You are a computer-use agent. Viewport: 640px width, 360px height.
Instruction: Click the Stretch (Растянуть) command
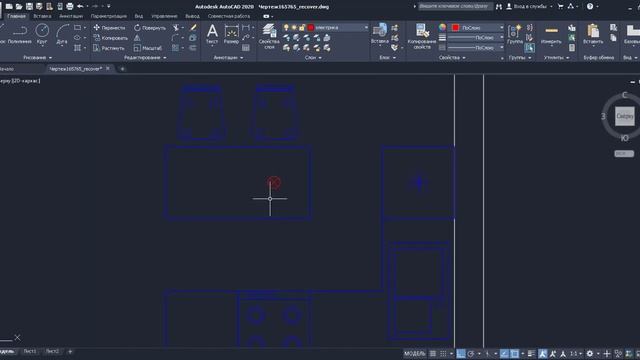[109, 48]
